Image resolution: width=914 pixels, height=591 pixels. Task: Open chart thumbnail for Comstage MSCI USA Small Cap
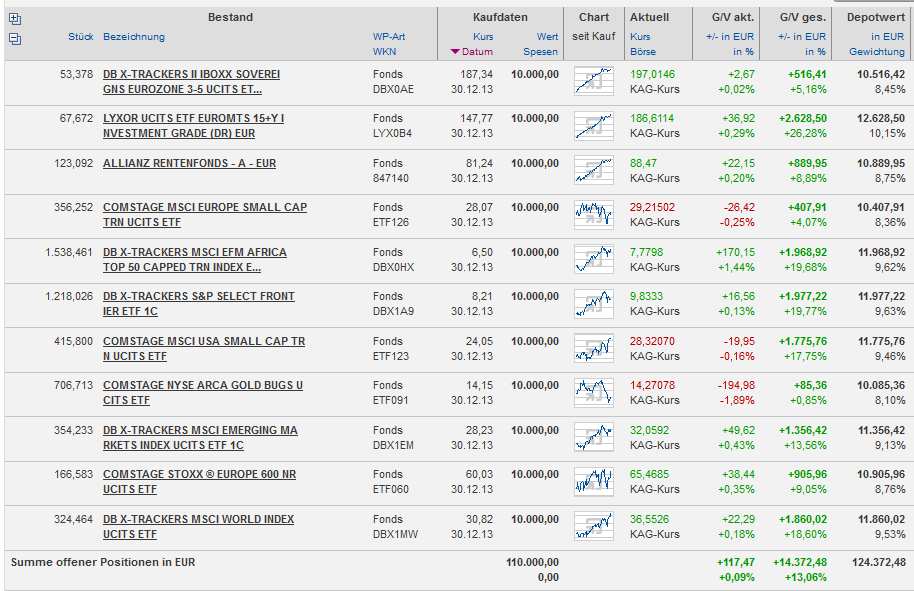click(x=593, y=348)
